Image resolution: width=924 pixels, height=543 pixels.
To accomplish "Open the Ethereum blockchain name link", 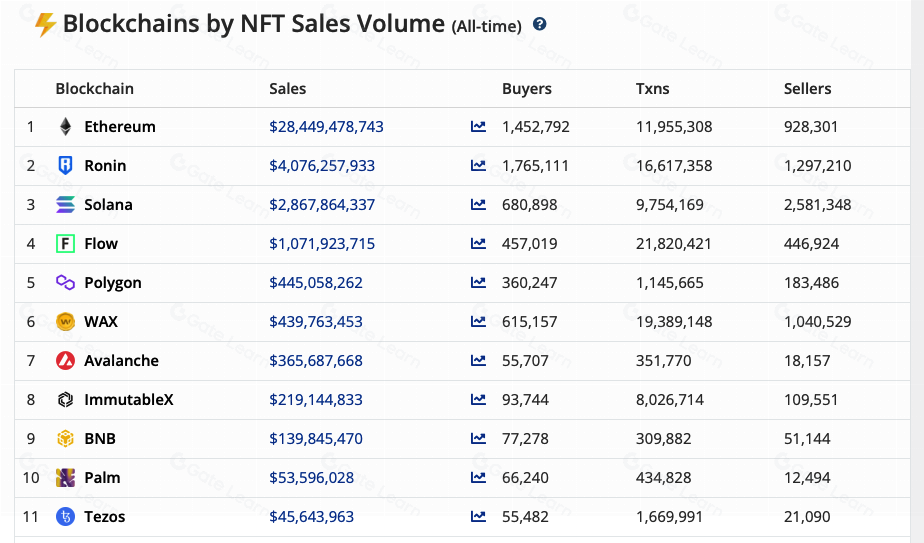I will coord(120,127).
